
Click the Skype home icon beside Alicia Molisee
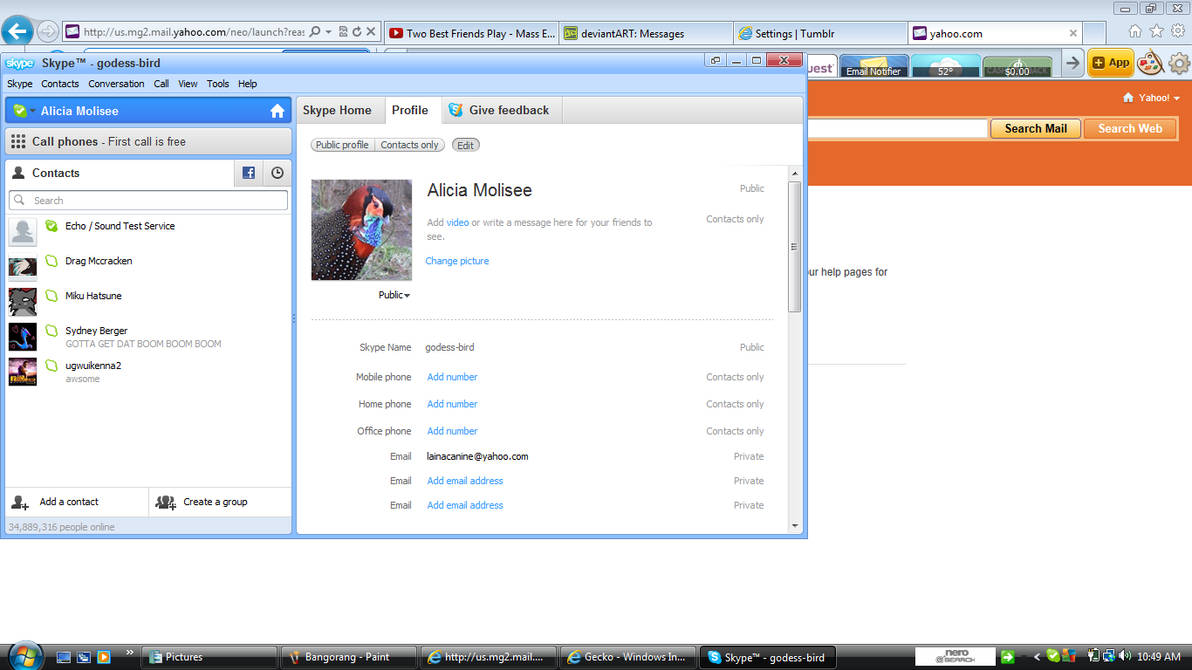[277, 111]
